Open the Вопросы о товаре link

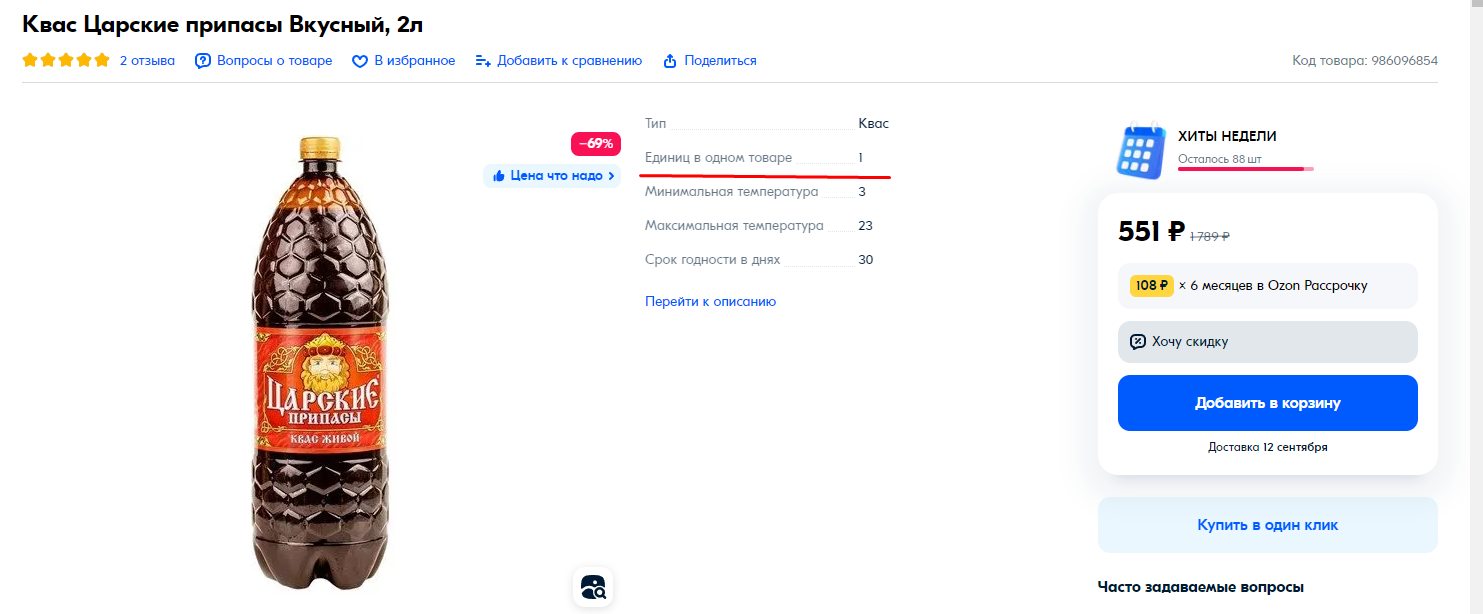tap(274, 61)
